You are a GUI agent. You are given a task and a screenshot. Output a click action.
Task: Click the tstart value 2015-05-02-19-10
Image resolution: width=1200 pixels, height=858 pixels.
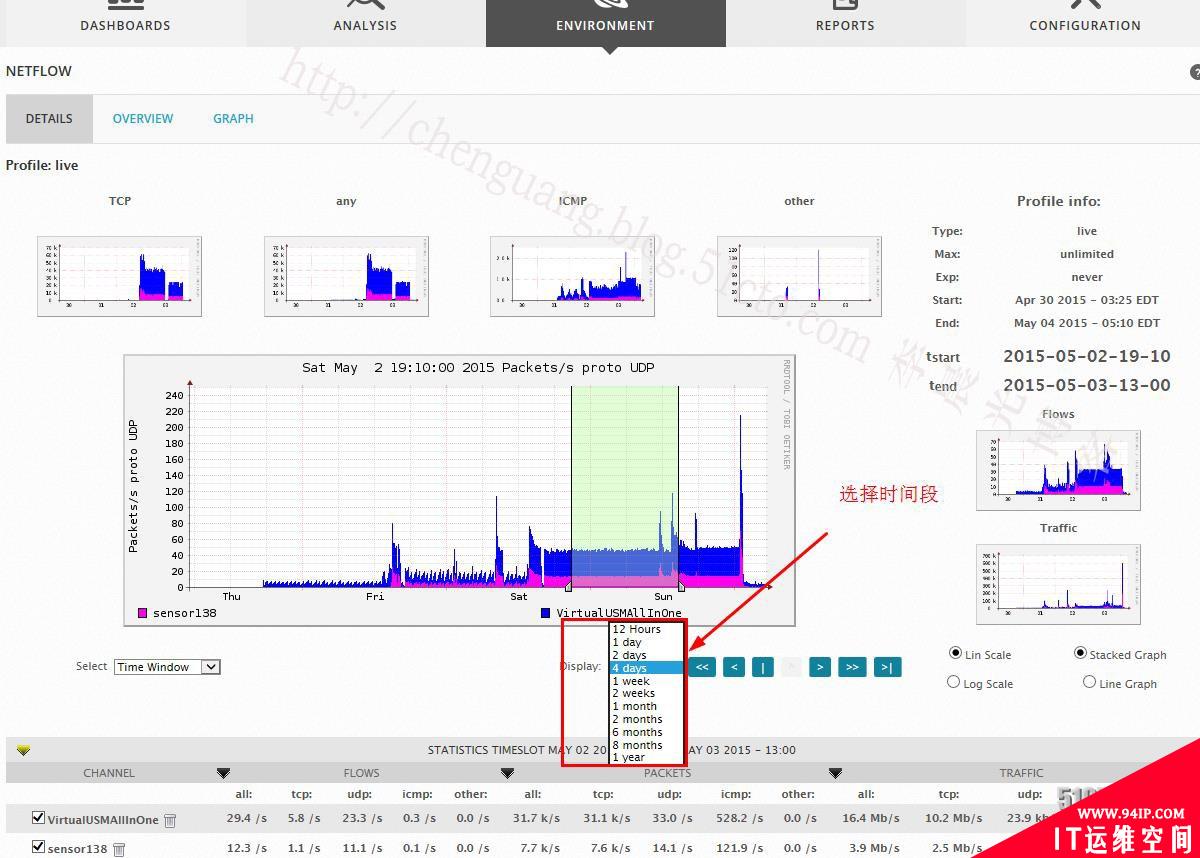[1086, 356]
